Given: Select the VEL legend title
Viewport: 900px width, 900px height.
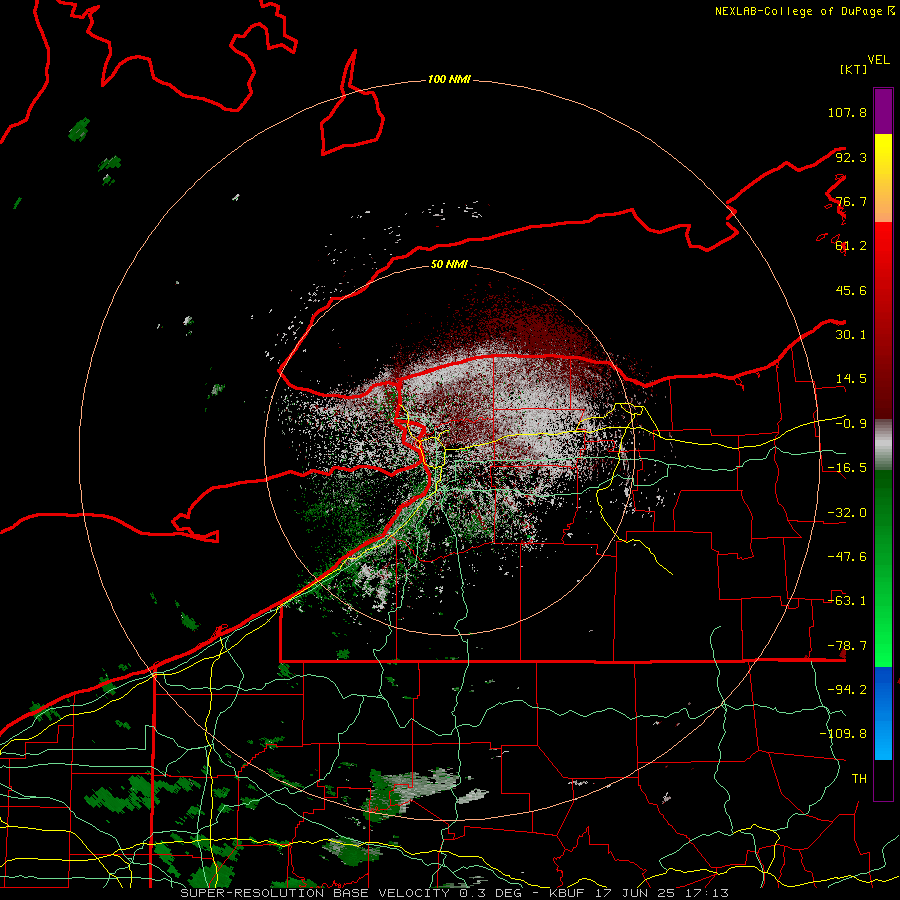Looking at the screenshot, I should pos(878,60).
